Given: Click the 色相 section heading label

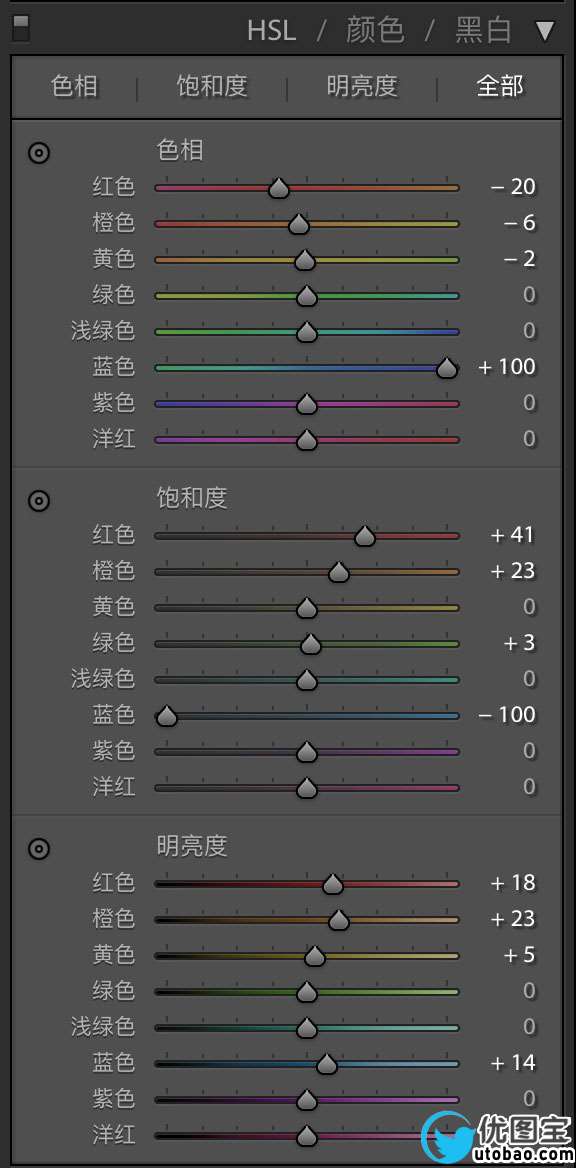Looking at the screenshot, I should pos(180,151).
